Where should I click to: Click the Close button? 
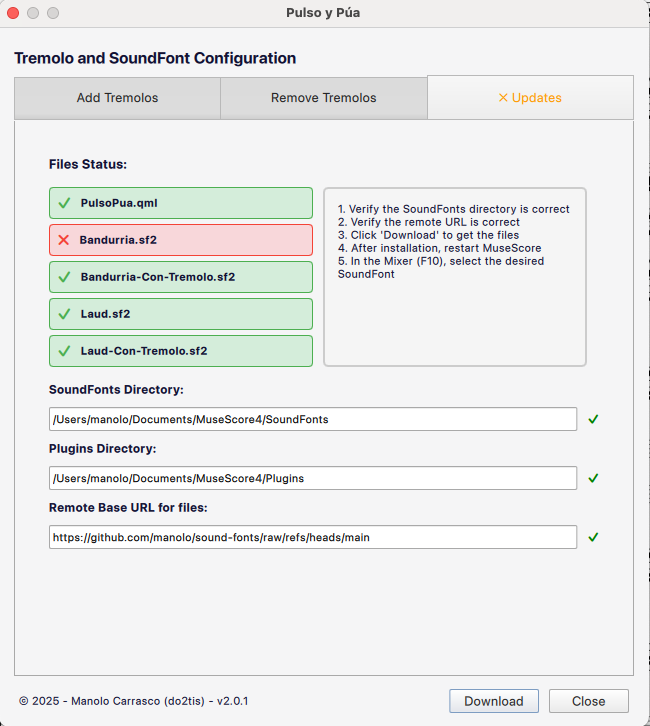(588, 701)
